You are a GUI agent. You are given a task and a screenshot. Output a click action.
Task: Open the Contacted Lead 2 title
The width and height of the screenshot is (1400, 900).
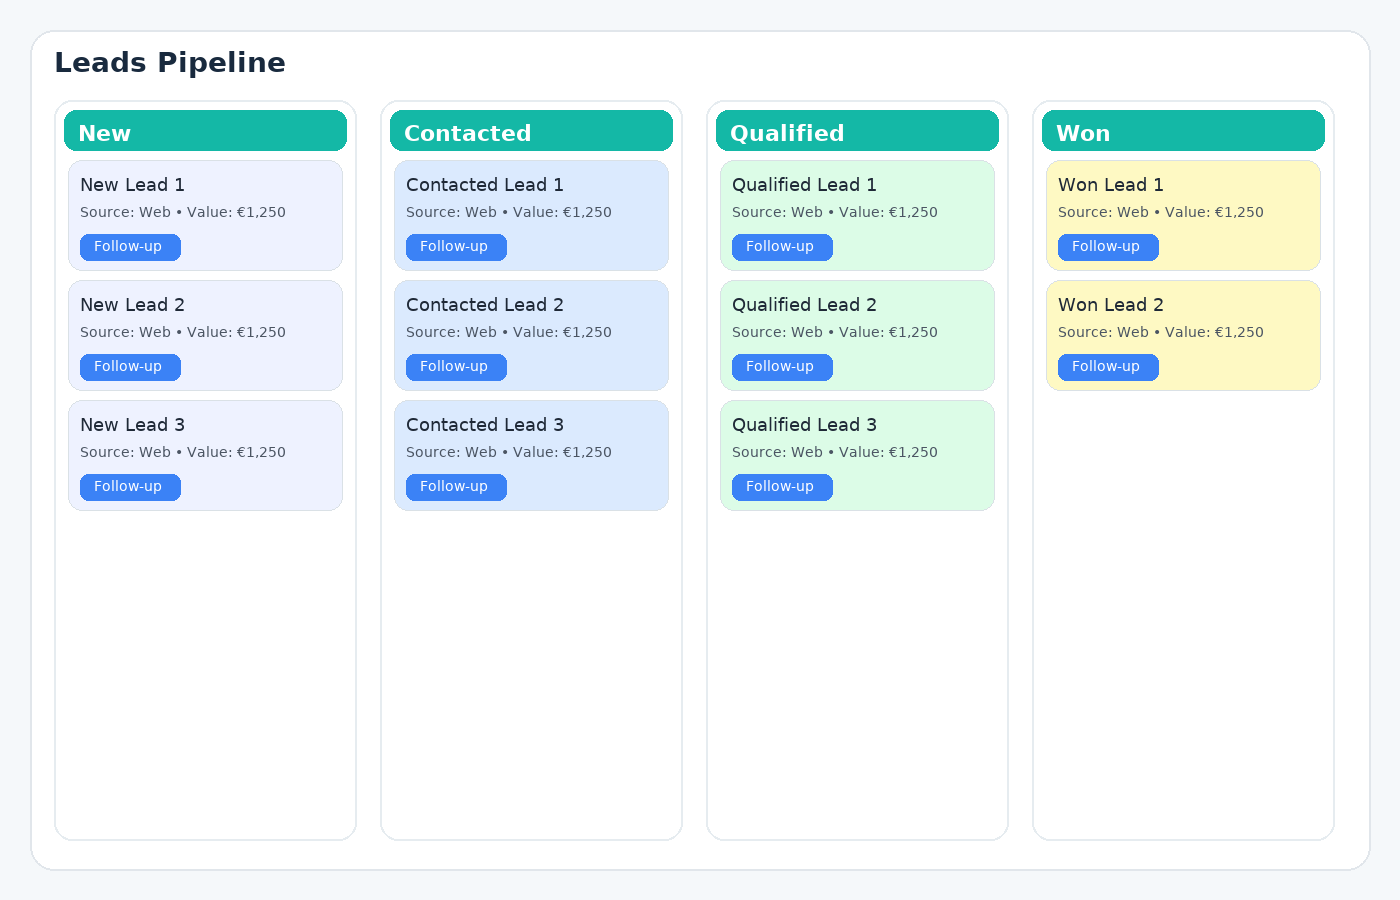tap(485, 305)
